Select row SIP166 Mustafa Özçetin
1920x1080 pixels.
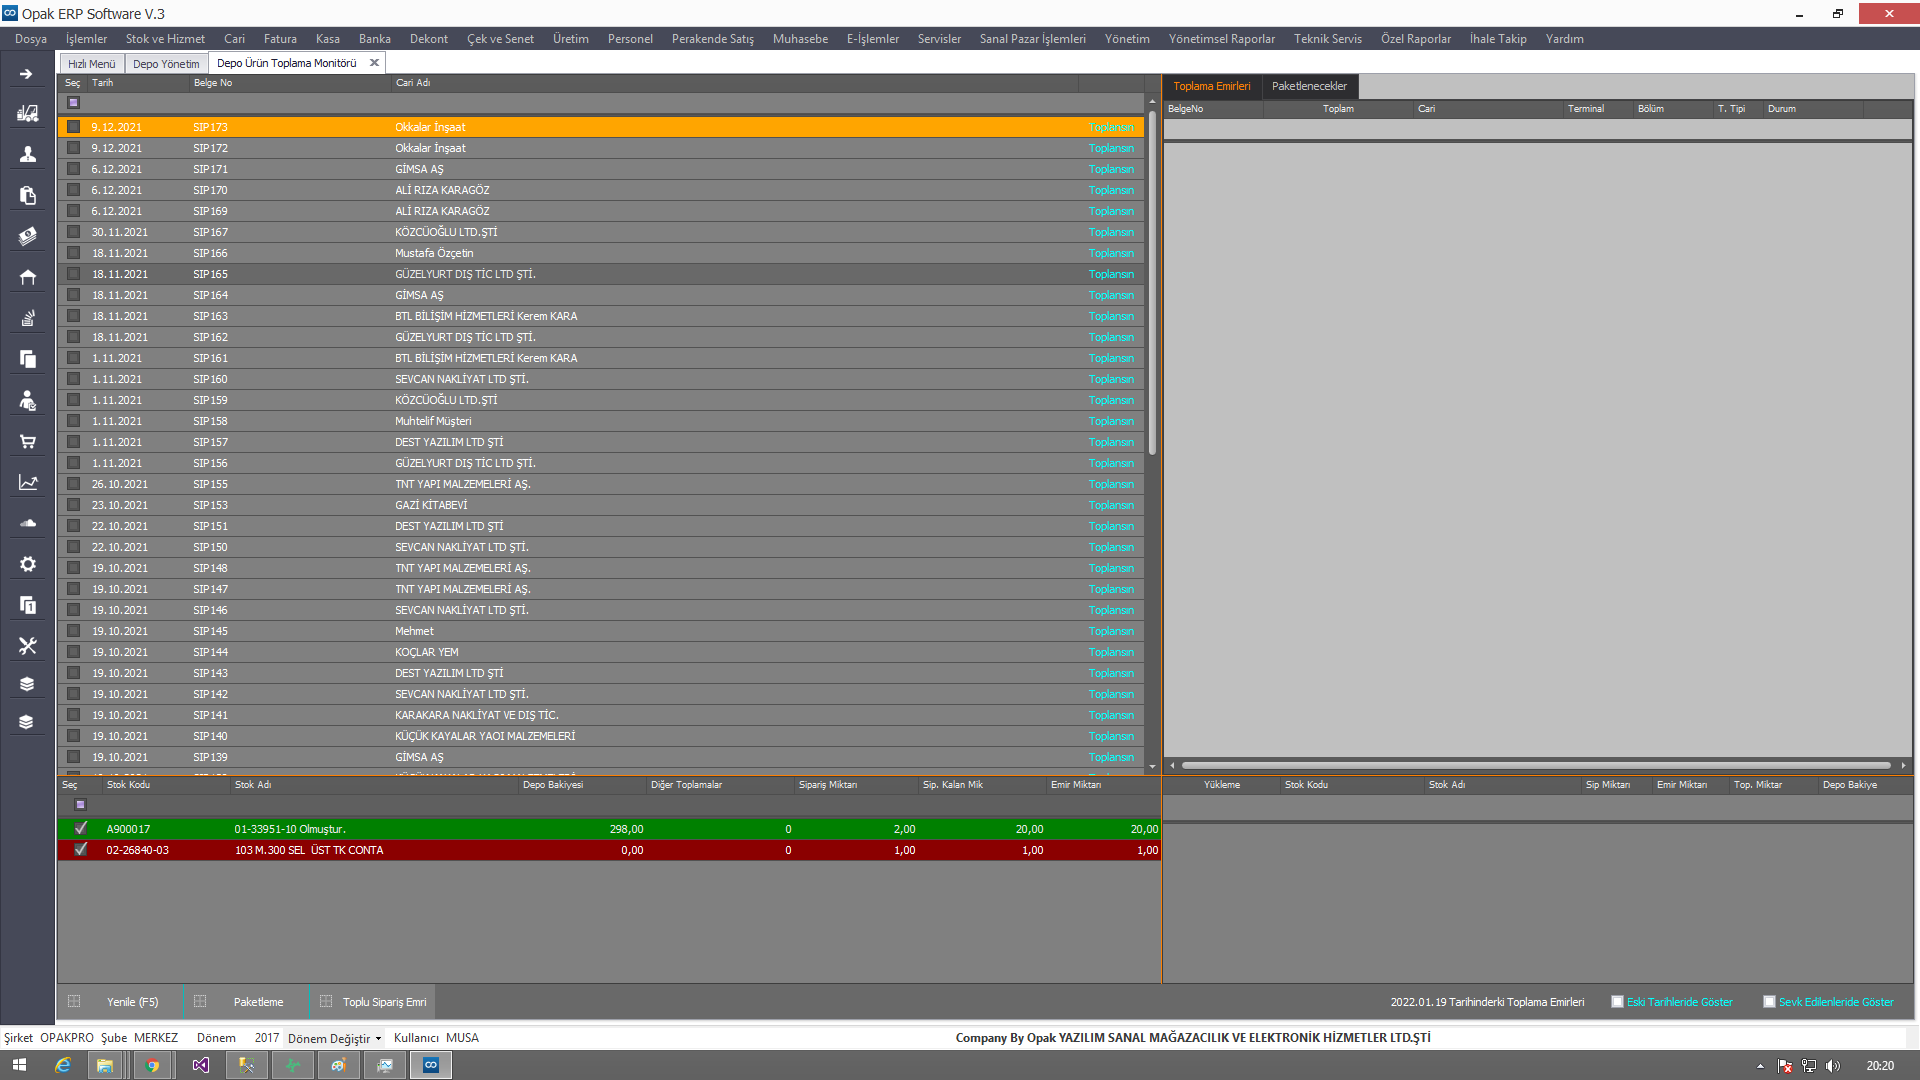coord(601,253)
